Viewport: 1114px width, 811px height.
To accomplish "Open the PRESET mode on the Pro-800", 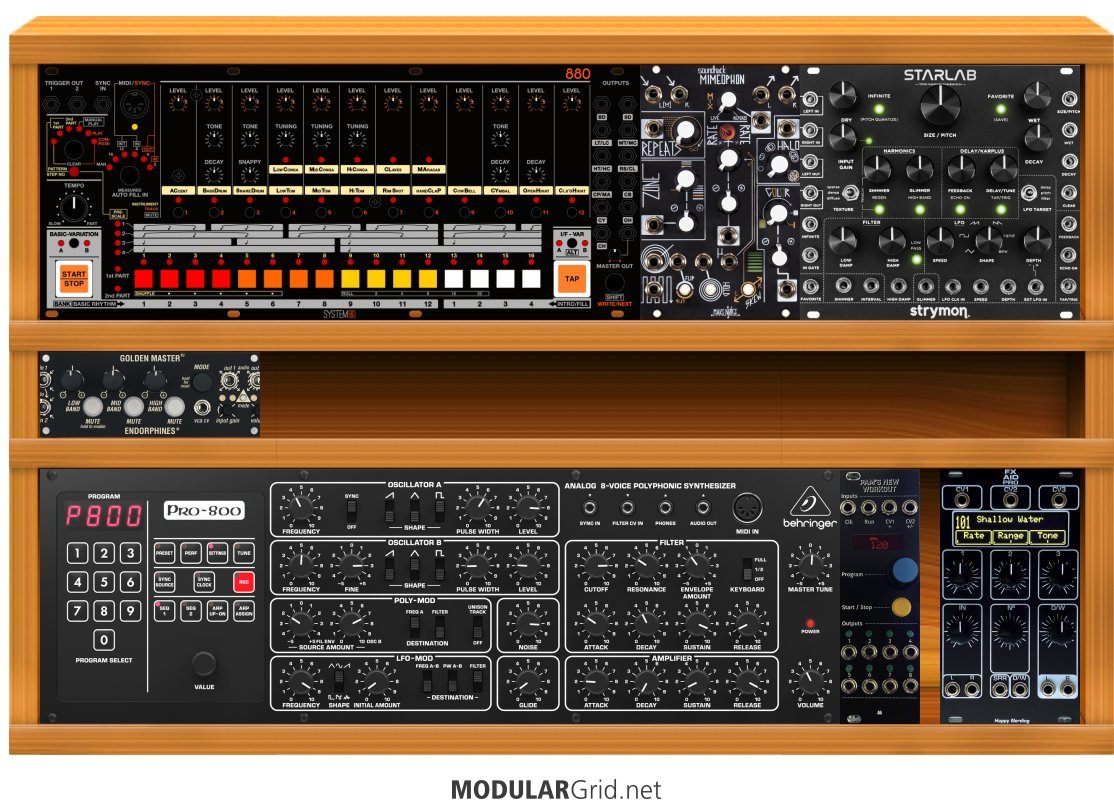I will (x=164, y=553).
